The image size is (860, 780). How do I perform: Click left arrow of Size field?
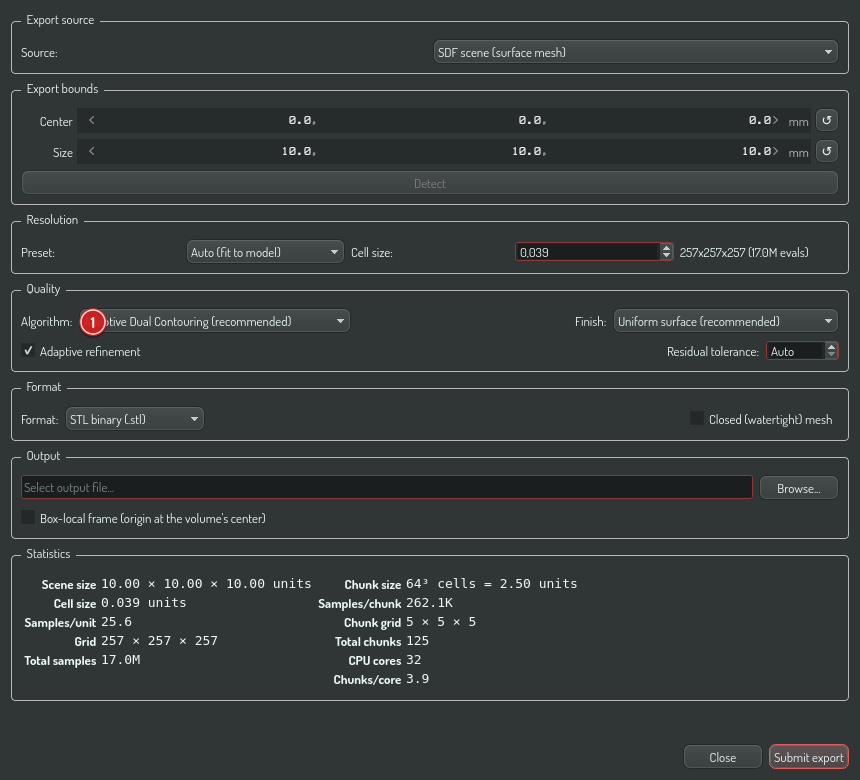[92, 151]
